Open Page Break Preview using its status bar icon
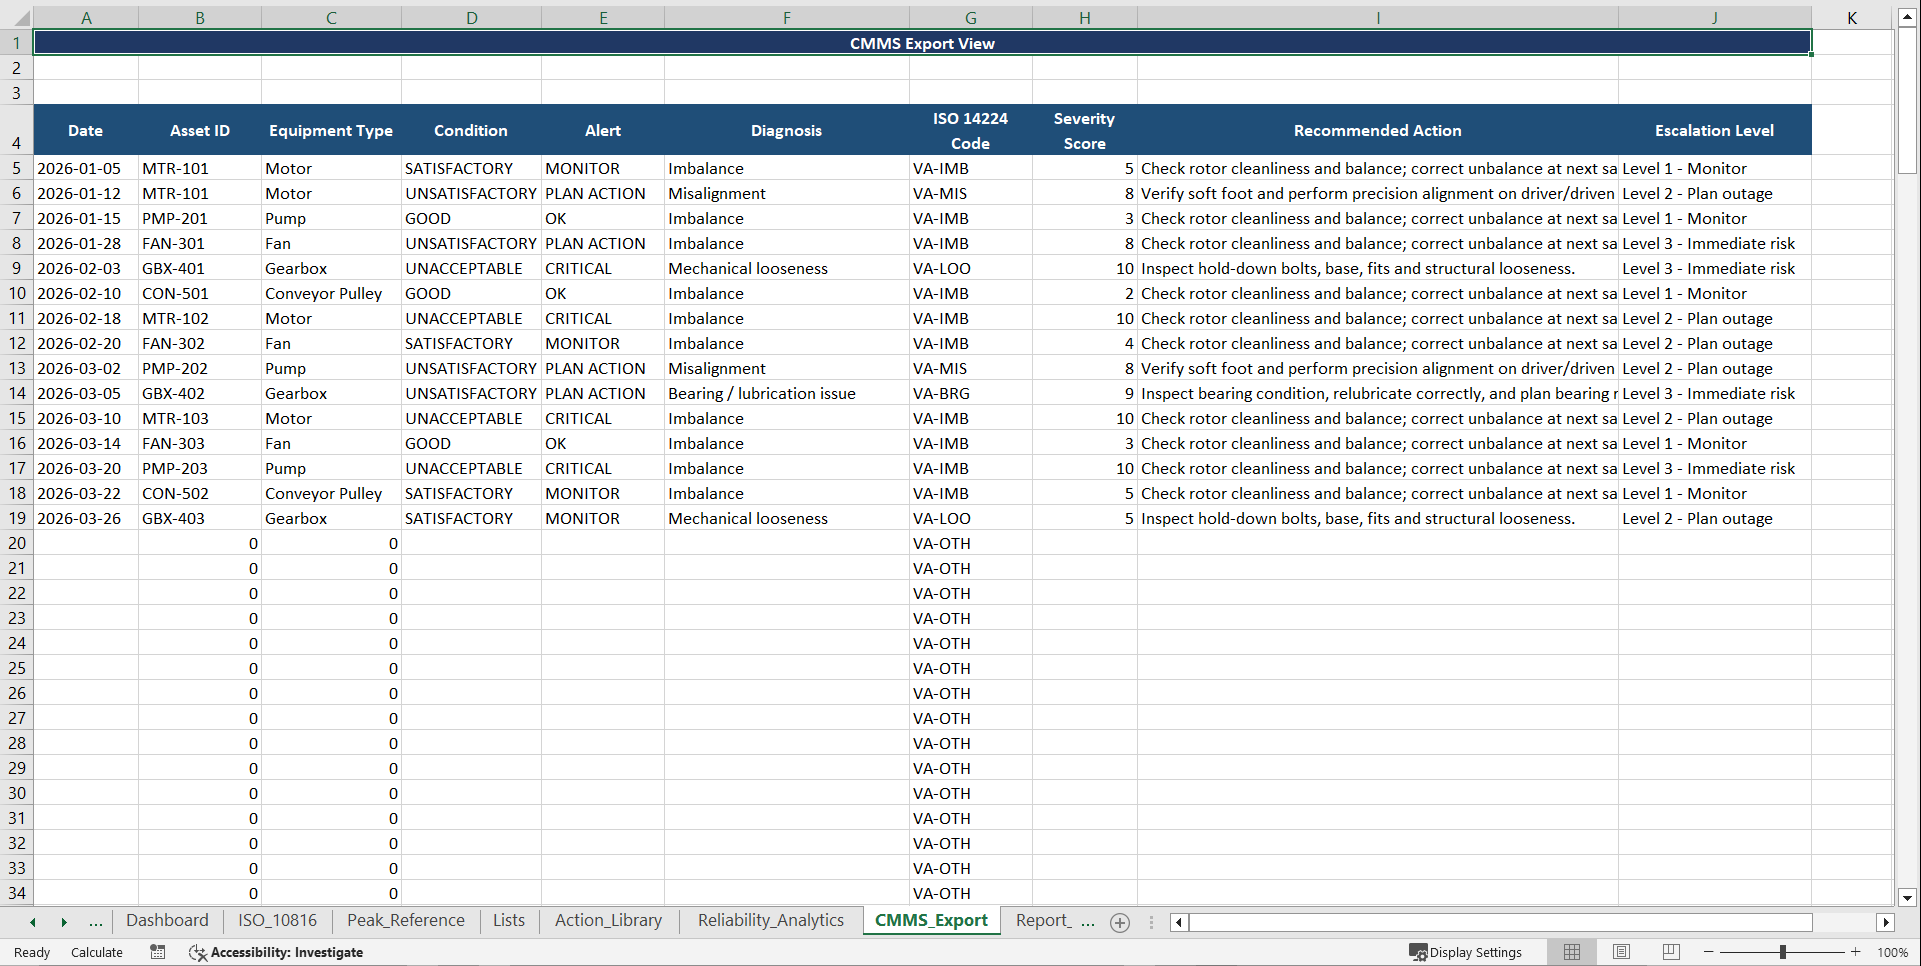Image resolution: width=1921 pixels, height=966 pixels. [1670, 952]
